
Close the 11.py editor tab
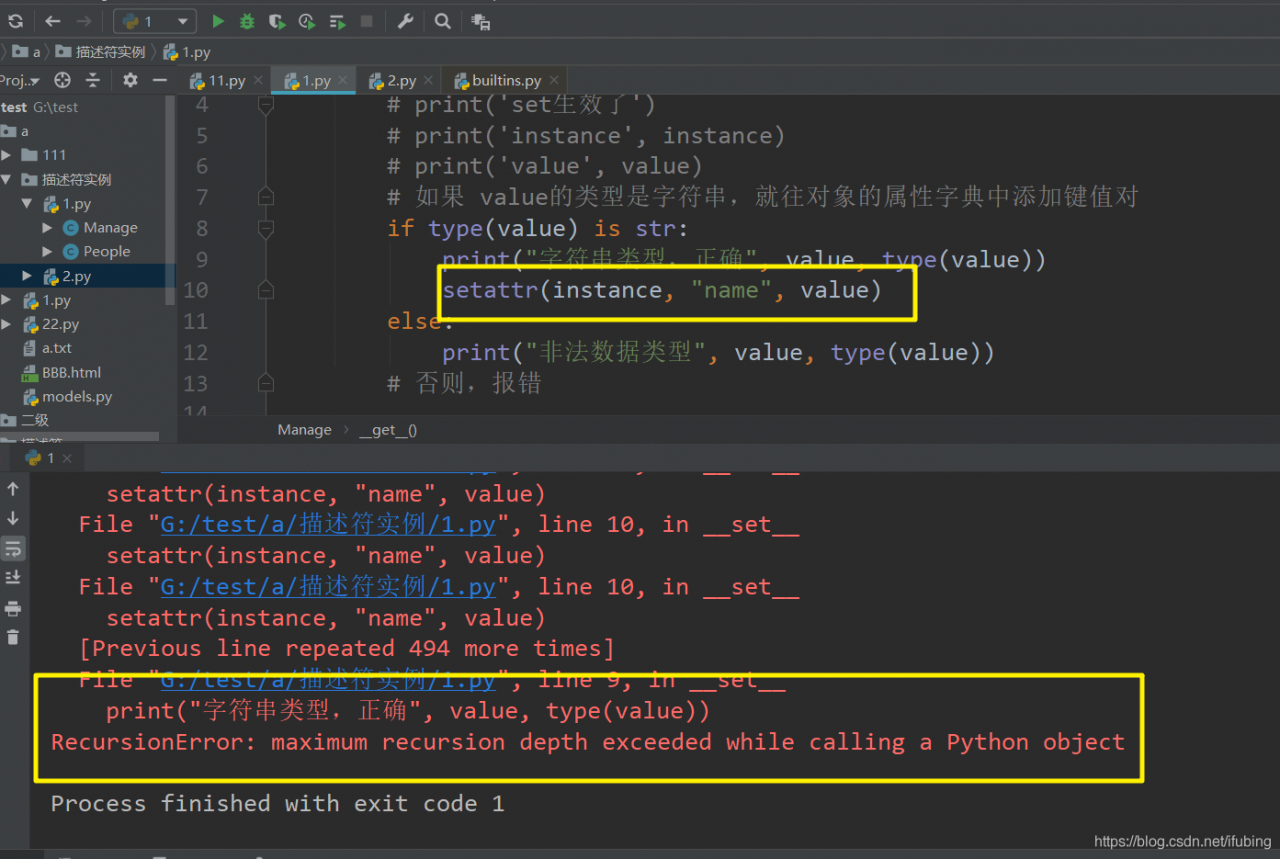(x=258, y=81)
